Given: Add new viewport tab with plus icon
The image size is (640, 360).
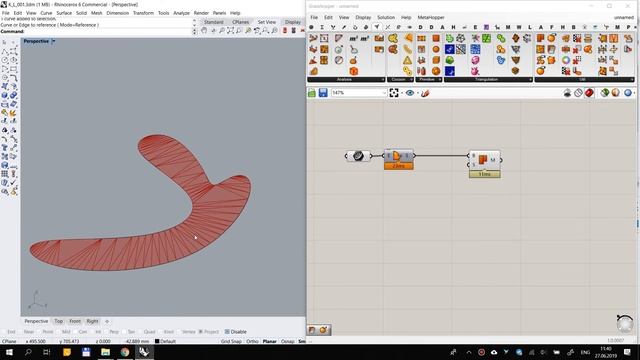Looking at the screenshot, I should (107, 322).
